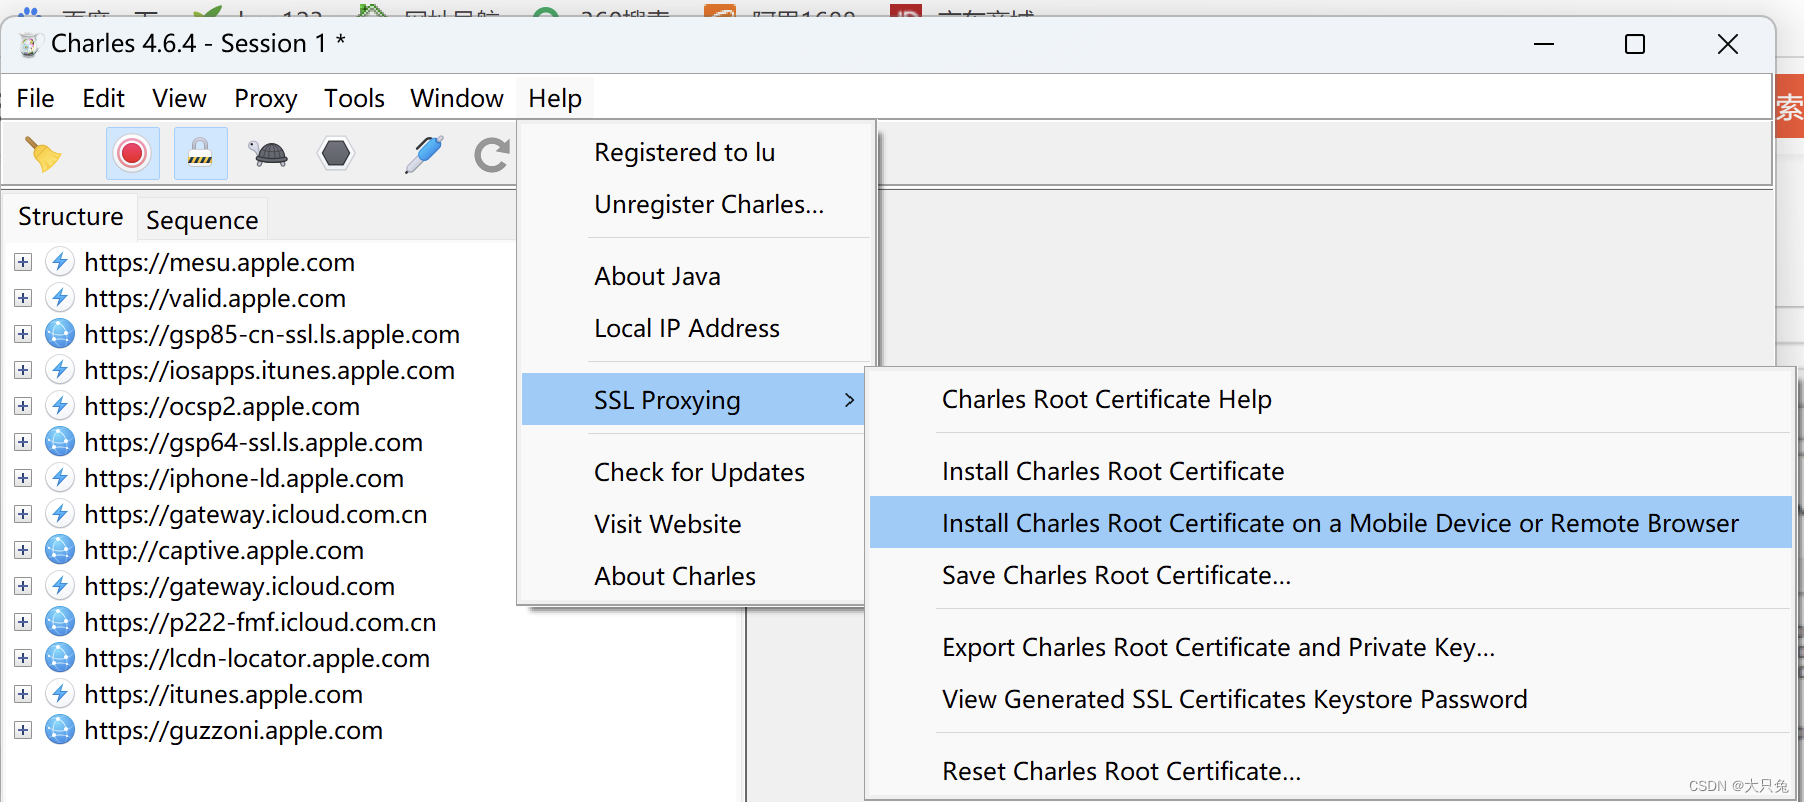Screen dimensions: 1804x802
Task: Expand the gsp64-ssl.ls.apple.com node
Action: pos(23,442)
